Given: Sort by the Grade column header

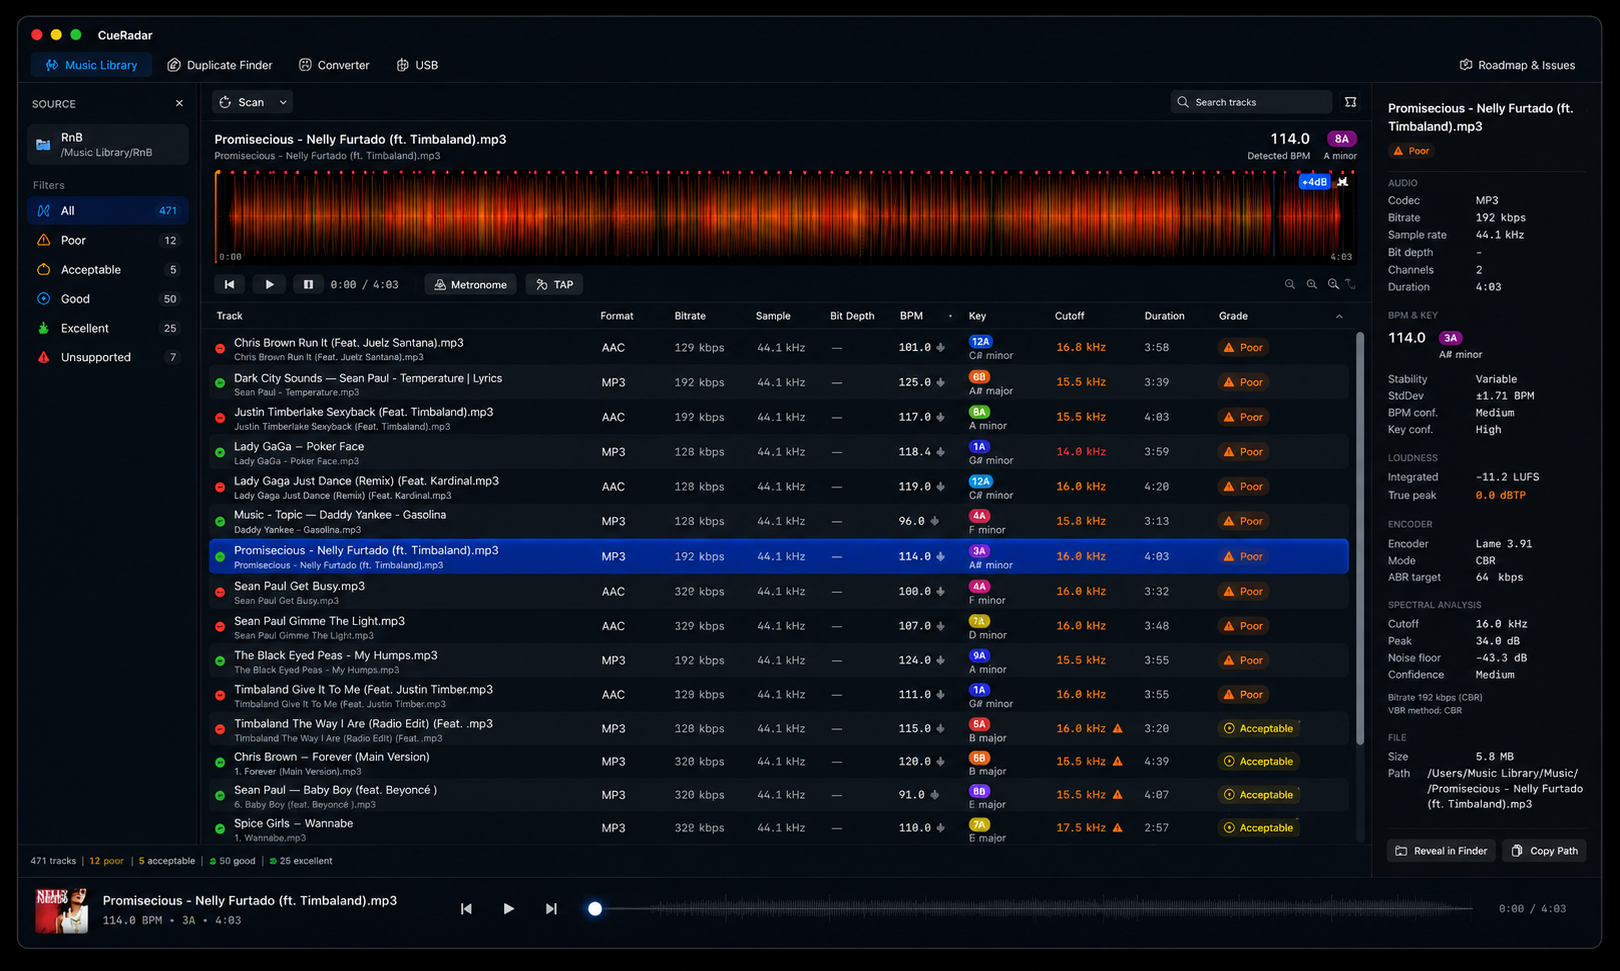Looking at the screenshot, I should [1233, 316].
